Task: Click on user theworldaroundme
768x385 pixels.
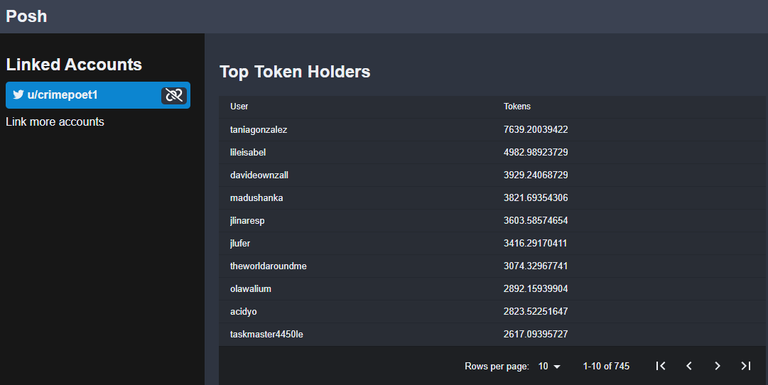Action: (x=268, y=266)
